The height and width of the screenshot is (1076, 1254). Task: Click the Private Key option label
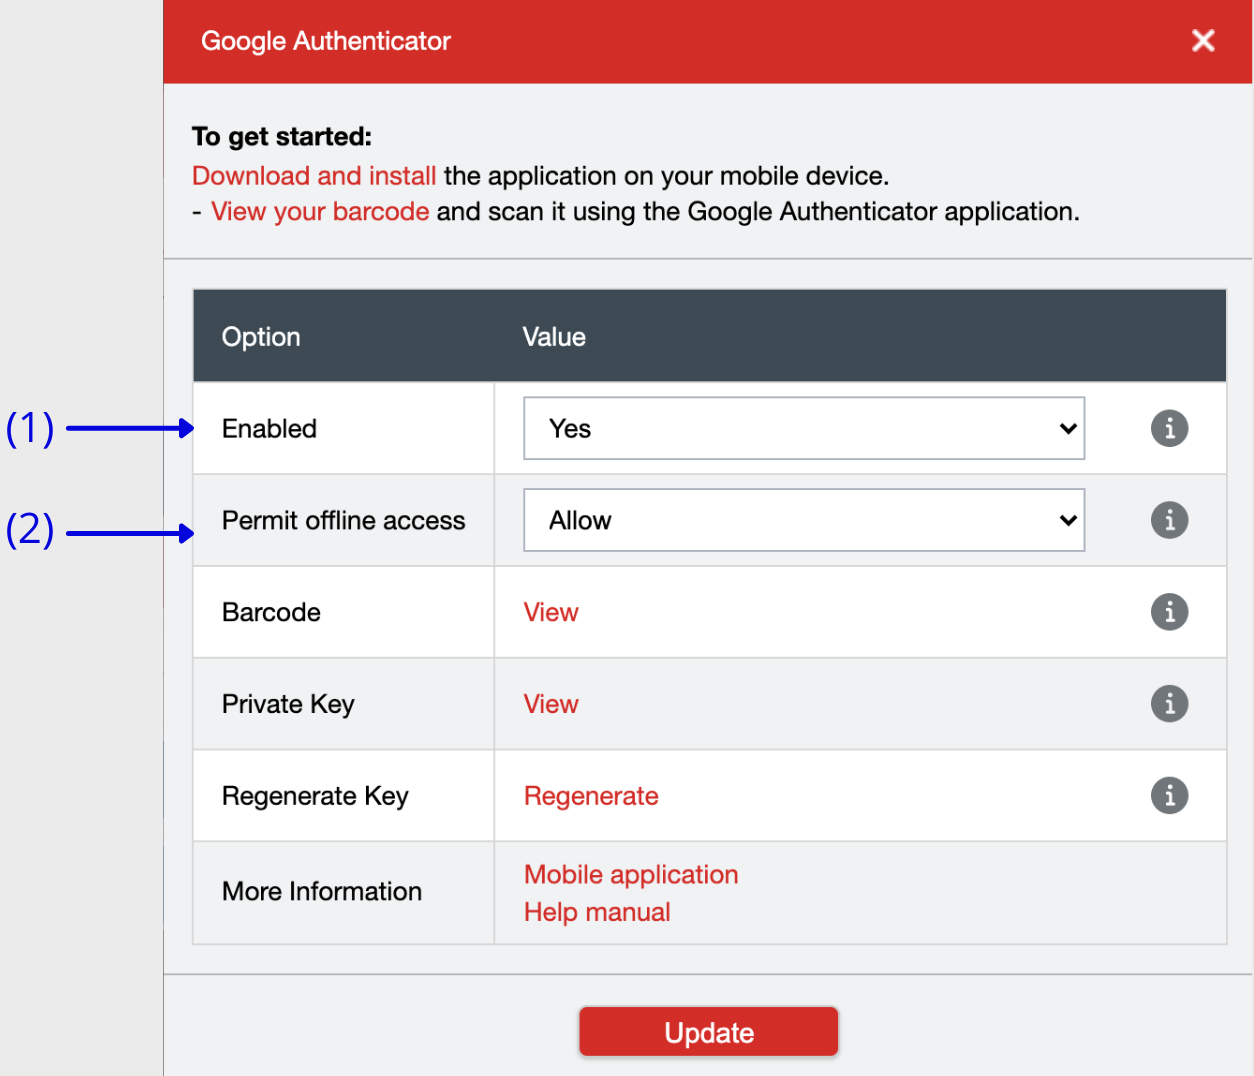point(288,704)
